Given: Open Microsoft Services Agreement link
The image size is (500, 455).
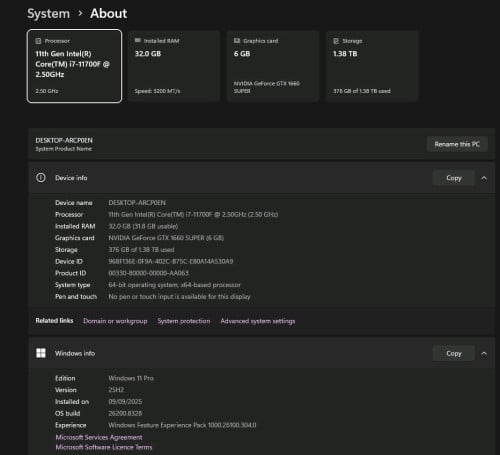Looking at the screenshot, I should (99, 437).
